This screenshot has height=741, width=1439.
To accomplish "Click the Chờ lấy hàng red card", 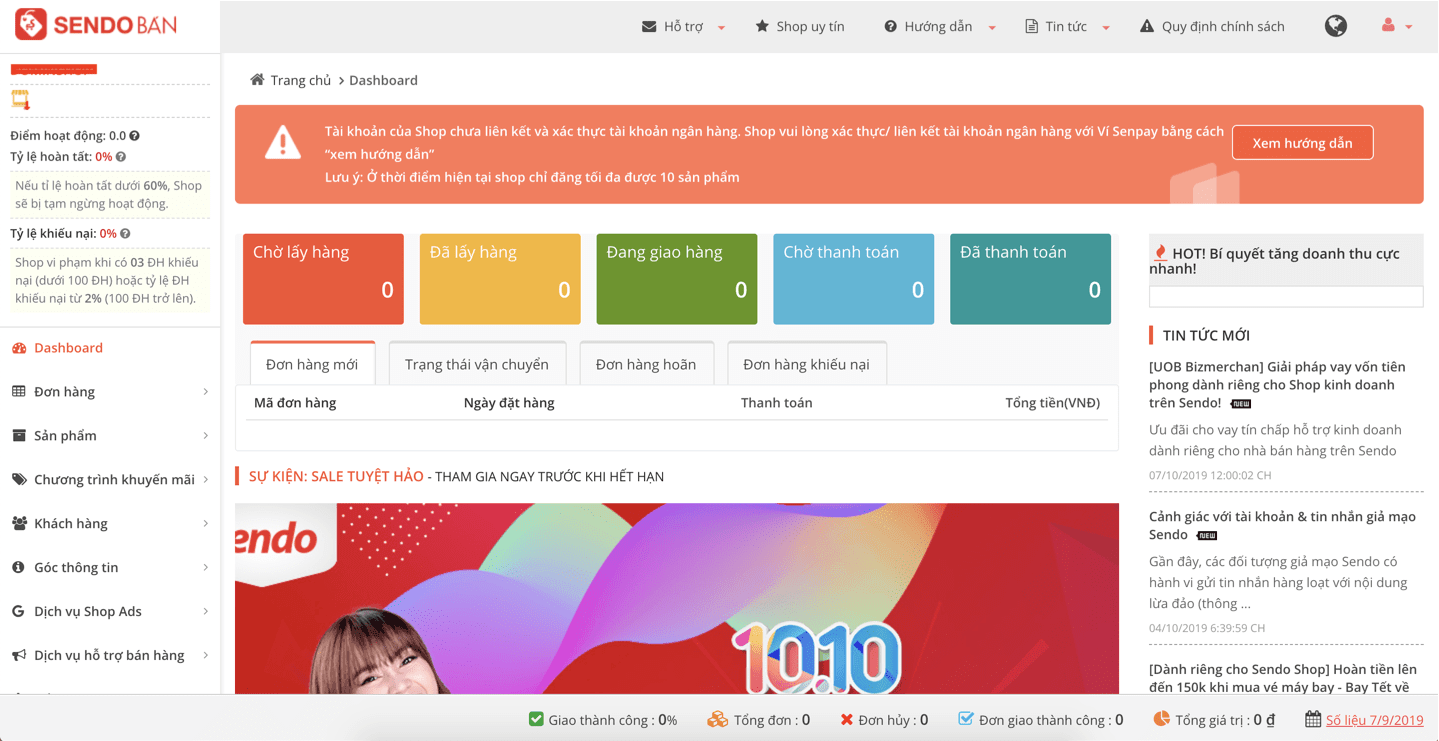I will 323,279.
